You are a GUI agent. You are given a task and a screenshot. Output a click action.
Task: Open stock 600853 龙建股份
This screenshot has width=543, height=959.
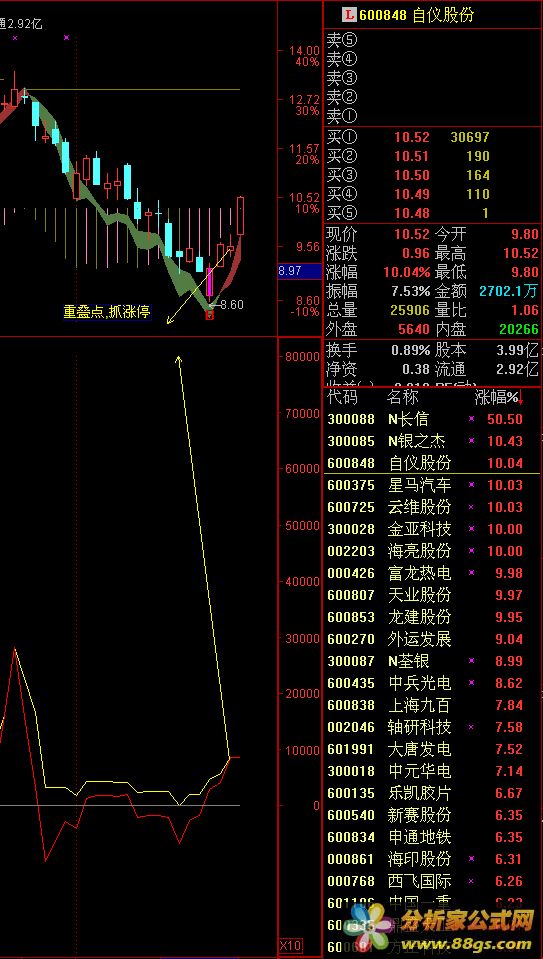coord(432,617)
